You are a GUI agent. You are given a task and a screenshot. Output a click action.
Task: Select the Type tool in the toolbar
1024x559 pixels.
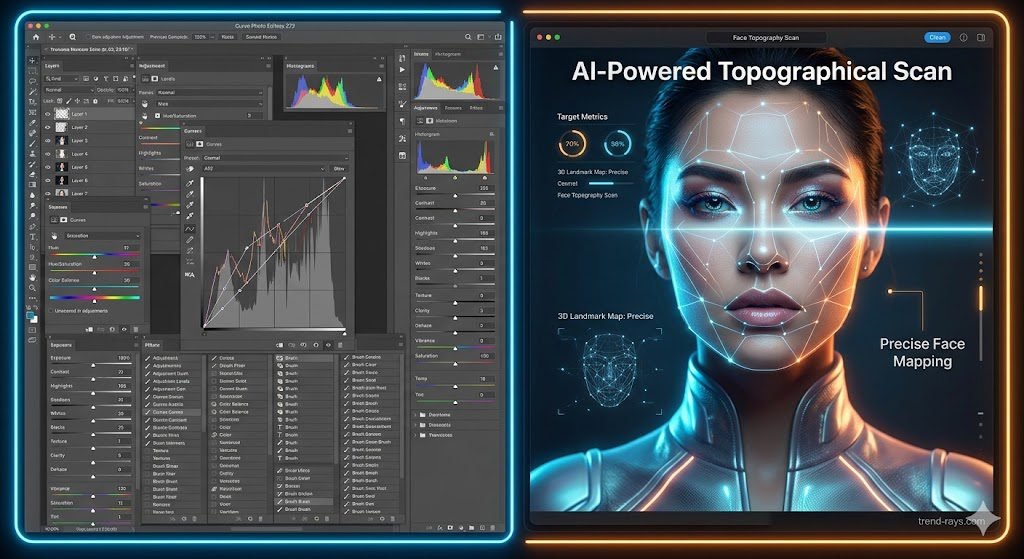33,236
